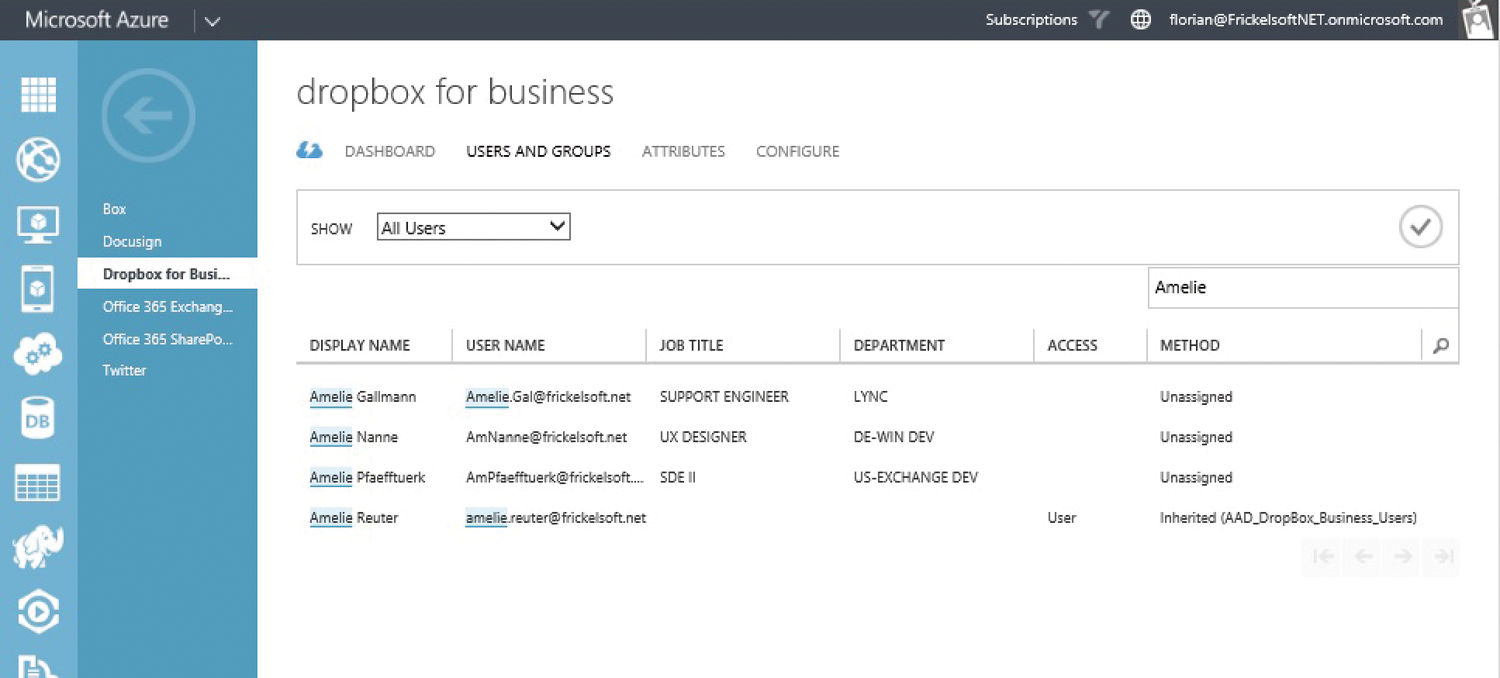Screen dimensions: 1500x678
Task: Click the globe language icon in top bar
Action: [1140, 20]
